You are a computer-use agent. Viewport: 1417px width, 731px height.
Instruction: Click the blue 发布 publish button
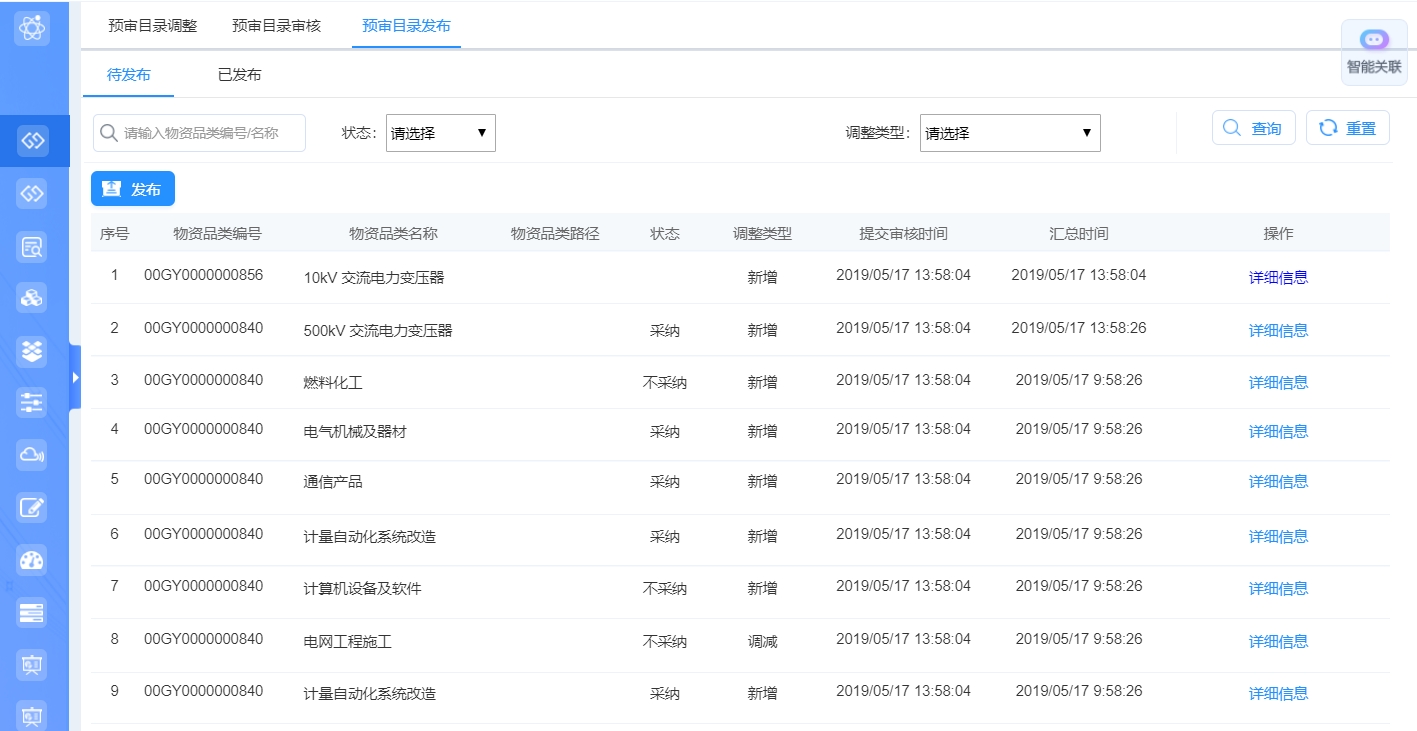coord(133,189)
